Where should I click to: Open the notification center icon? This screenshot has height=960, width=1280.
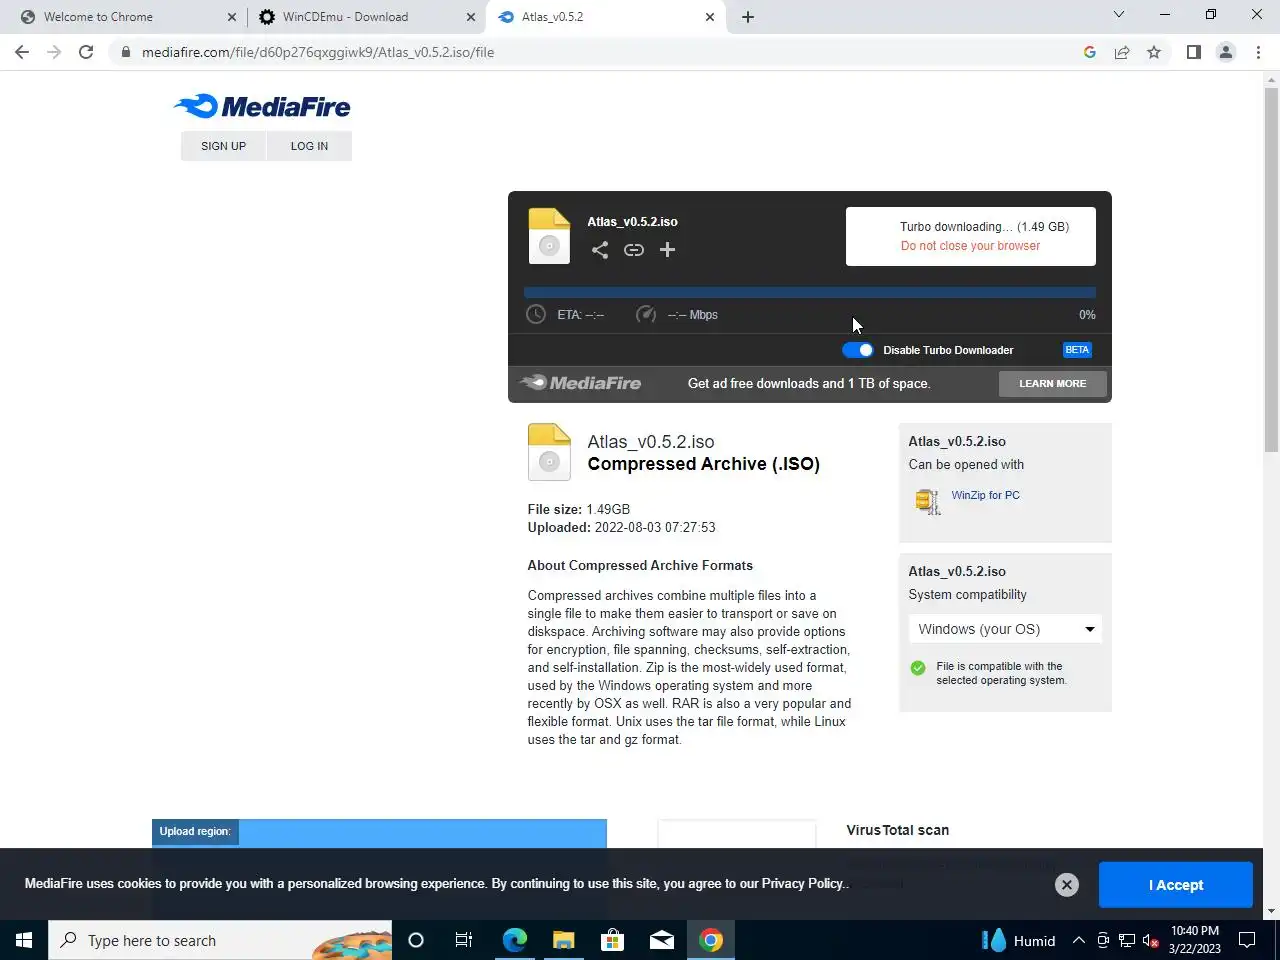pyautogui.click(x=1247, y=940)
